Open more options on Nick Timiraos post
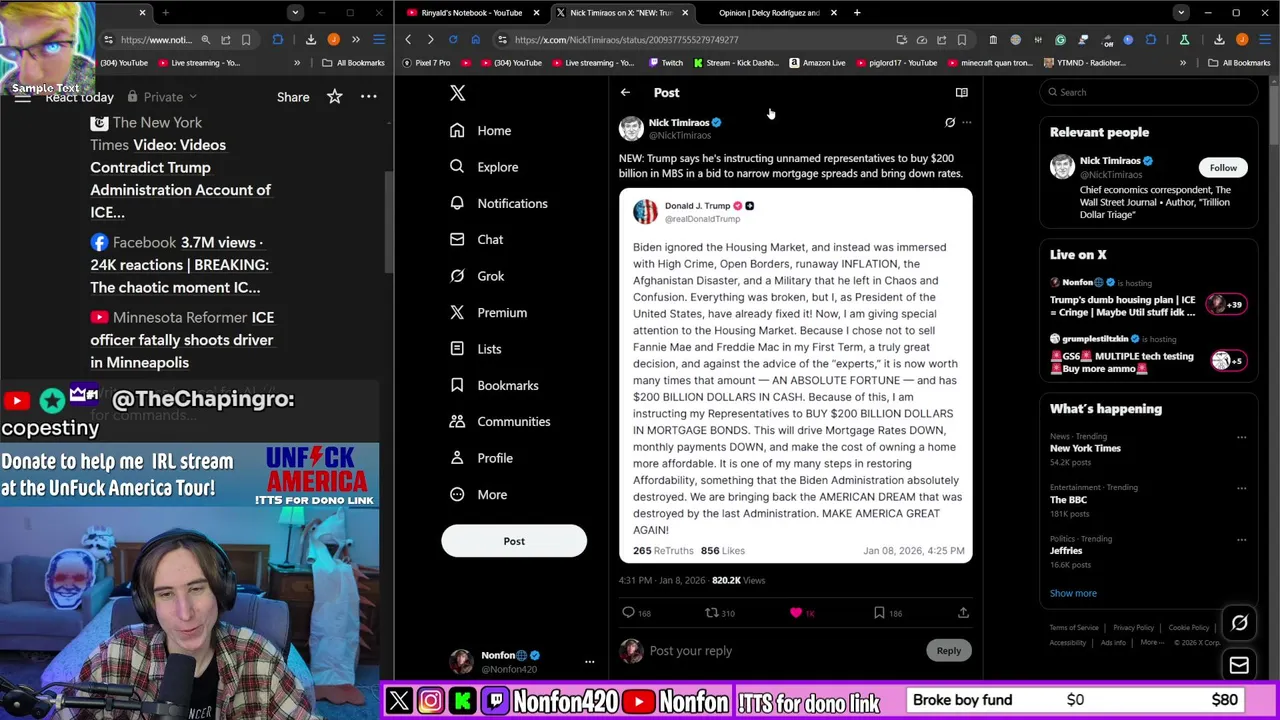This screenshot has height=720, width=1280. click(966, 122)
